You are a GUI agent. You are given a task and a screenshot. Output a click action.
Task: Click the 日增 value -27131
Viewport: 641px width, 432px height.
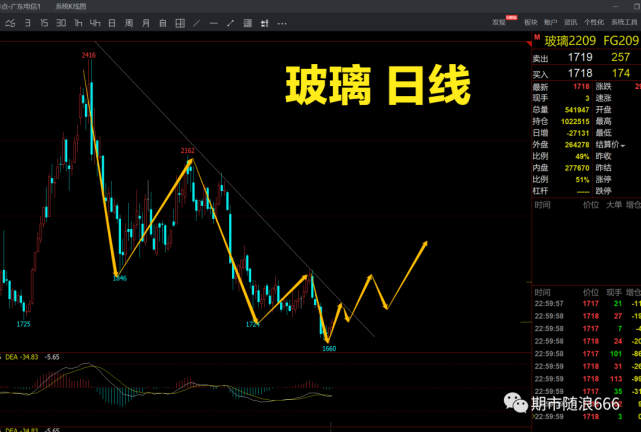pos(578,133)
